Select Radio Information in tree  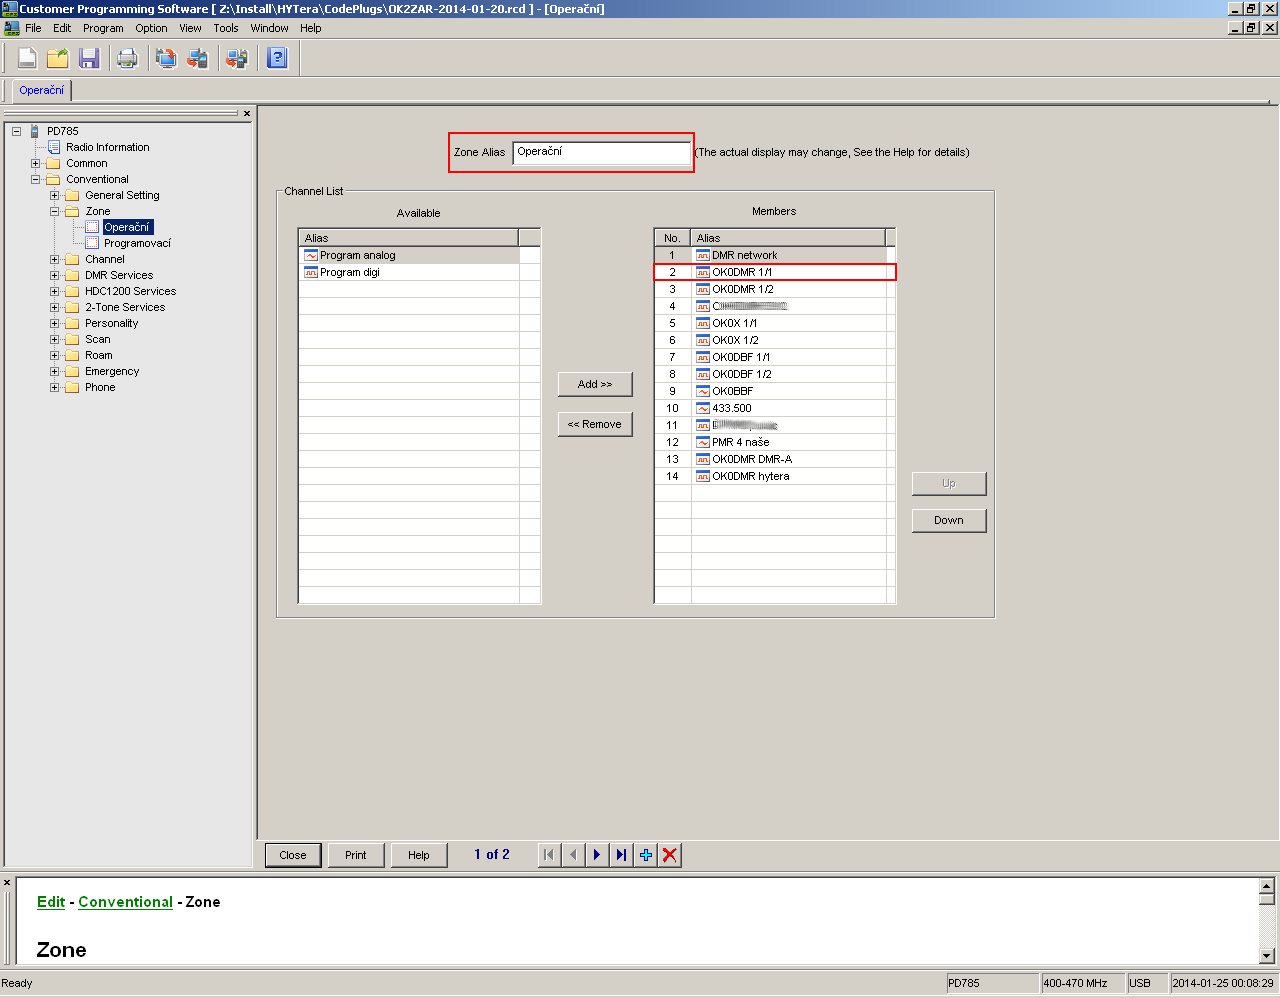108,147
